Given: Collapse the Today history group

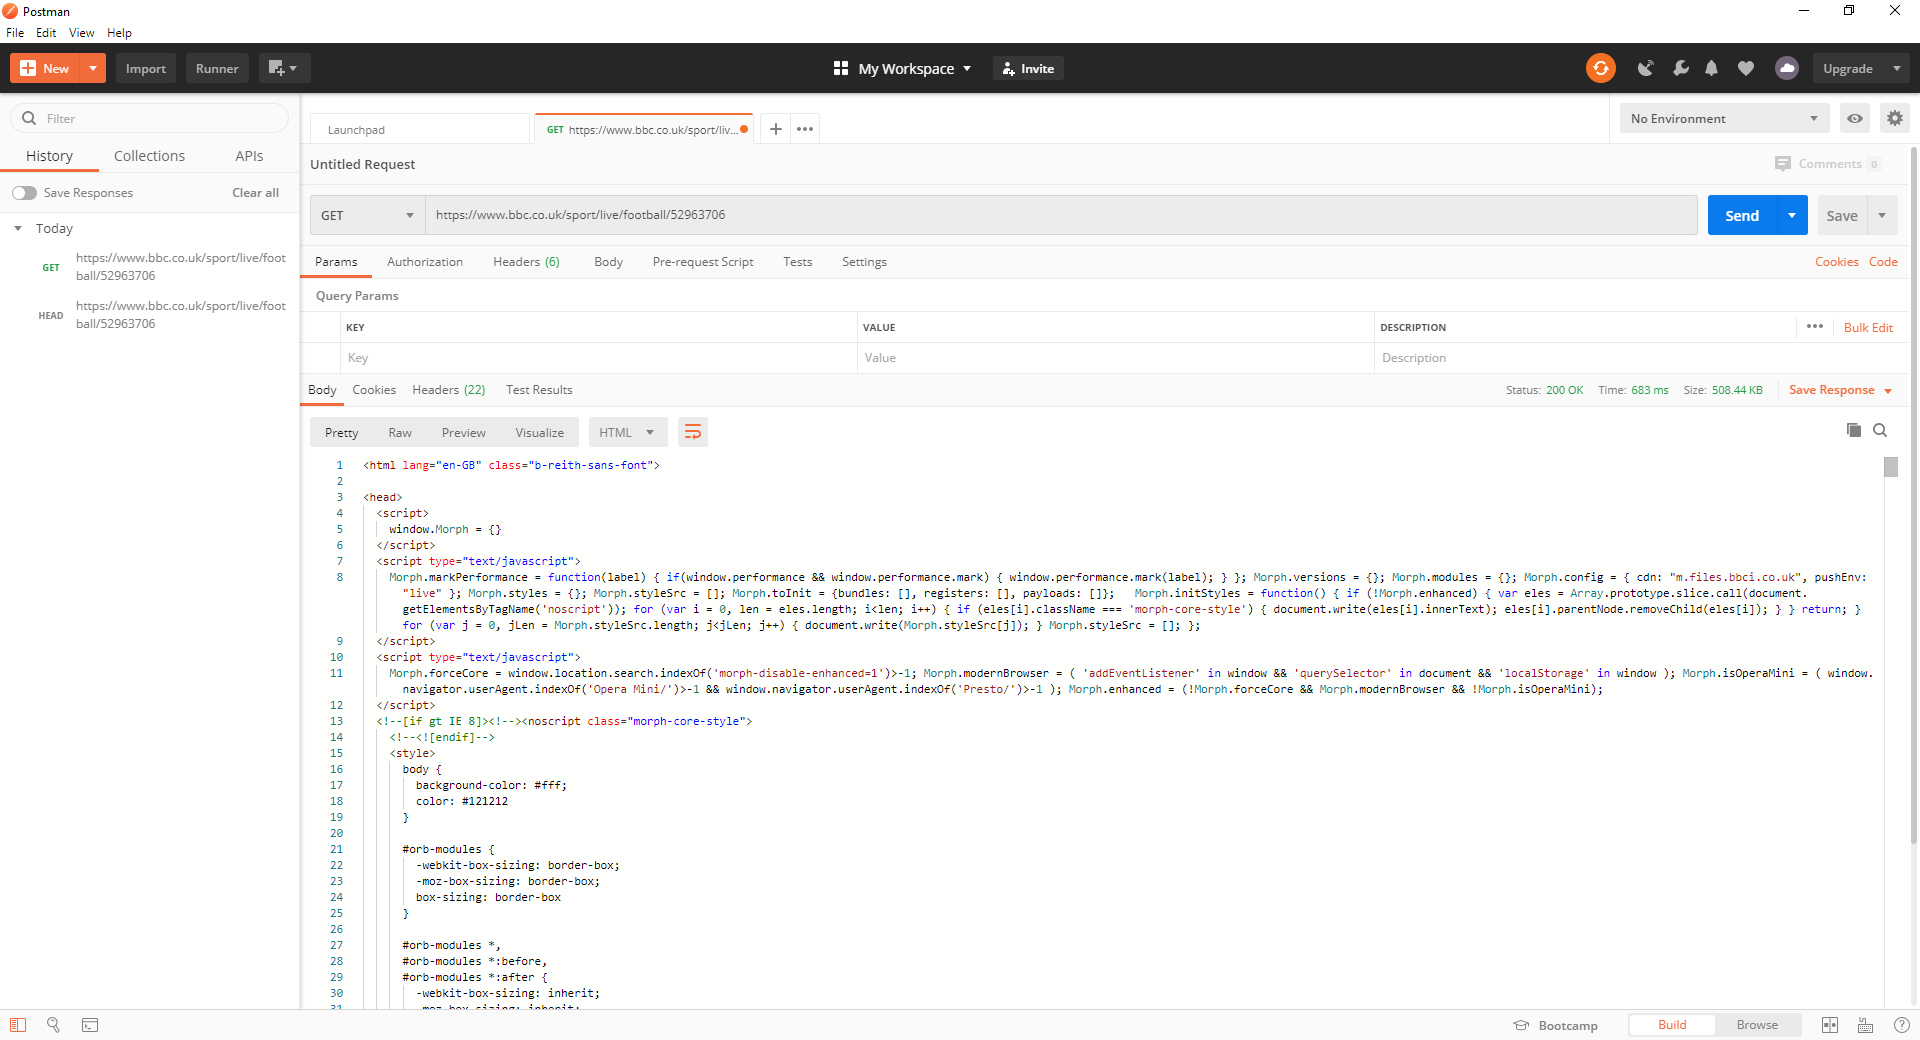Looking at the screenshot, I should coord(18,228).
